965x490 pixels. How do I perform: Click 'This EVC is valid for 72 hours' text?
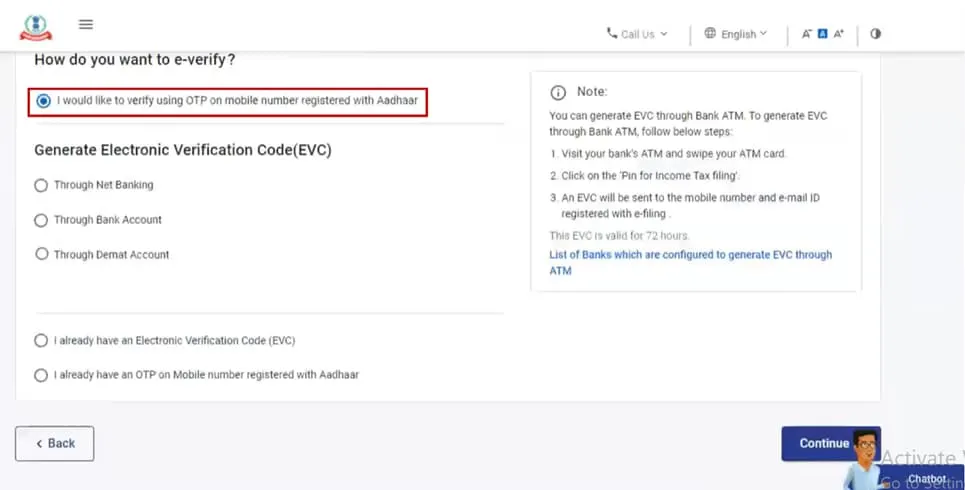[x=619, y=236]
